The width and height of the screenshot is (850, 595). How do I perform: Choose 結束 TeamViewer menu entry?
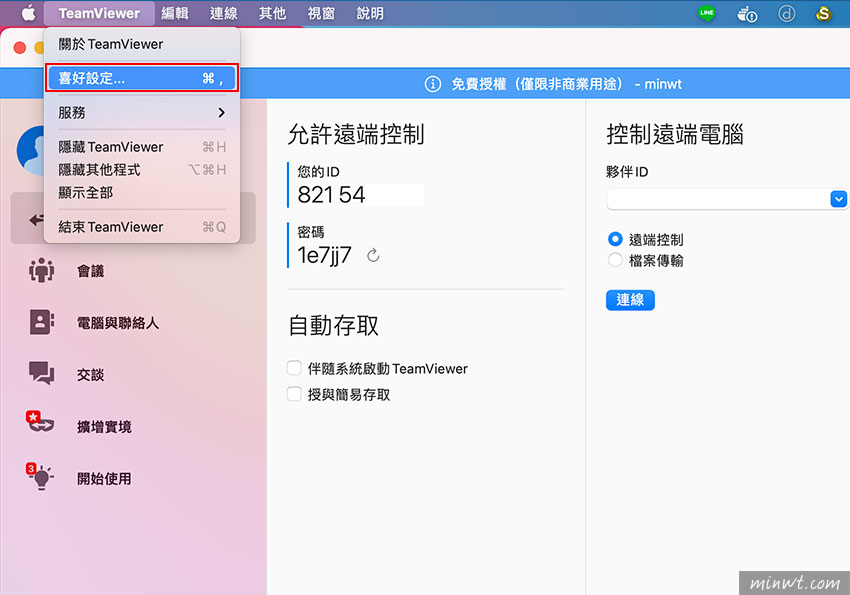click(x=141, y=227)
